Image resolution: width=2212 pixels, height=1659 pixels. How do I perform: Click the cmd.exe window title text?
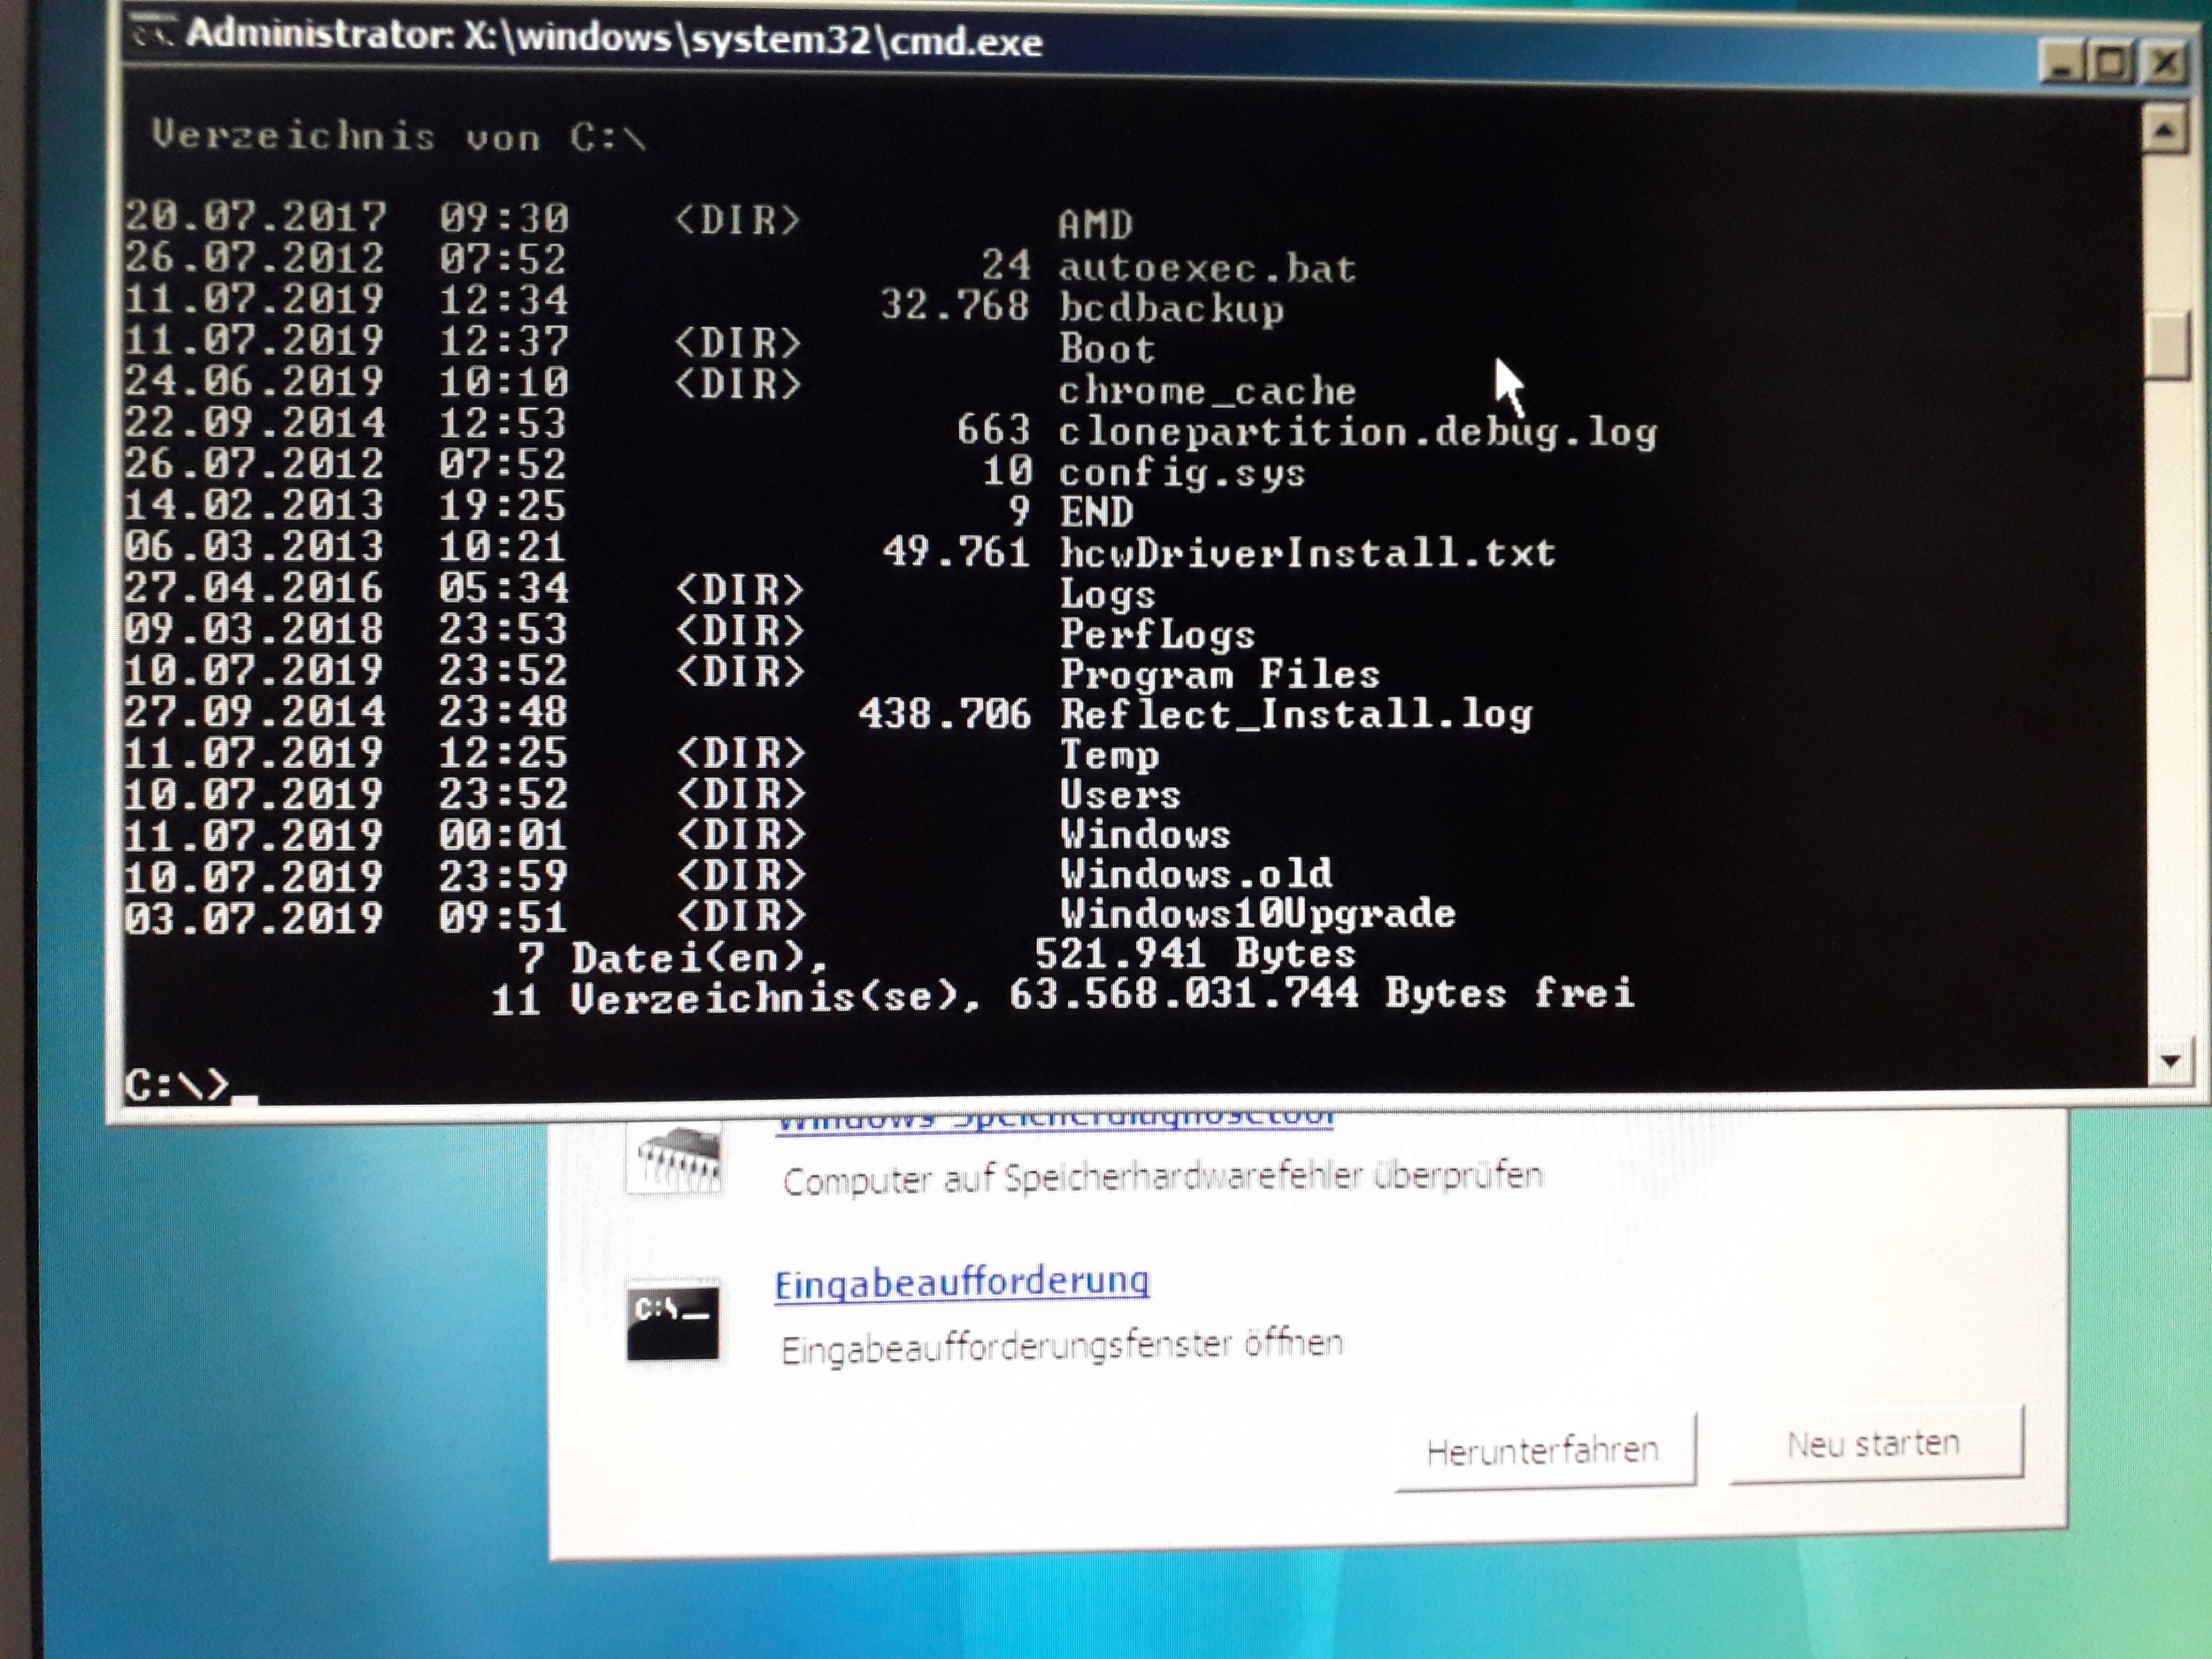[614, 39]
